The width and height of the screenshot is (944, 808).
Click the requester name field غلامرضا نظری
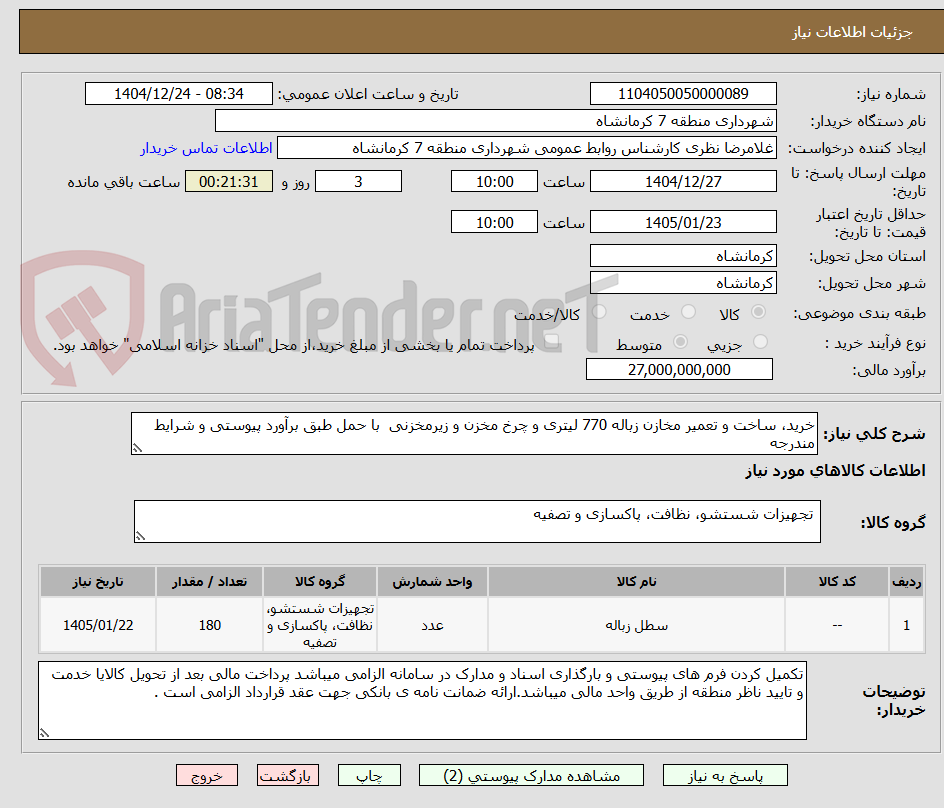527,148
